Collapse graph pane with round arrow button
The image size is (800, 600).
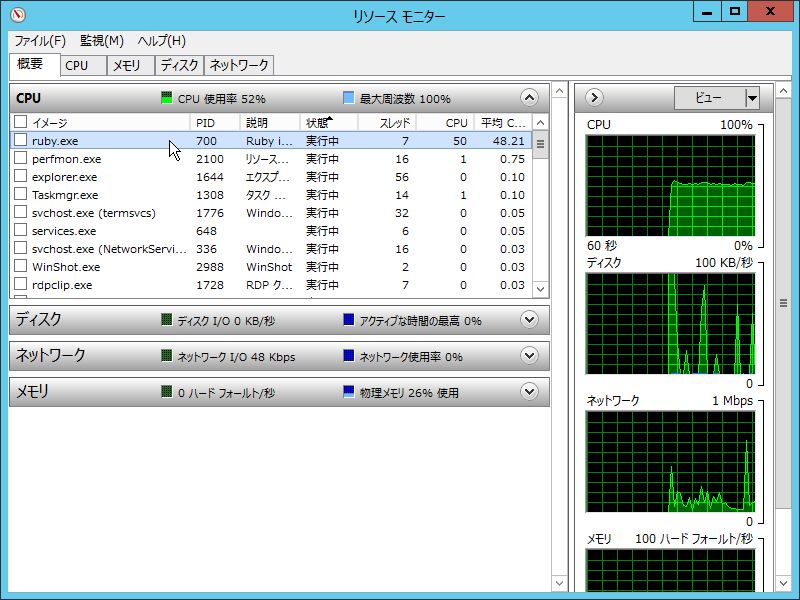tap(594, 97)
